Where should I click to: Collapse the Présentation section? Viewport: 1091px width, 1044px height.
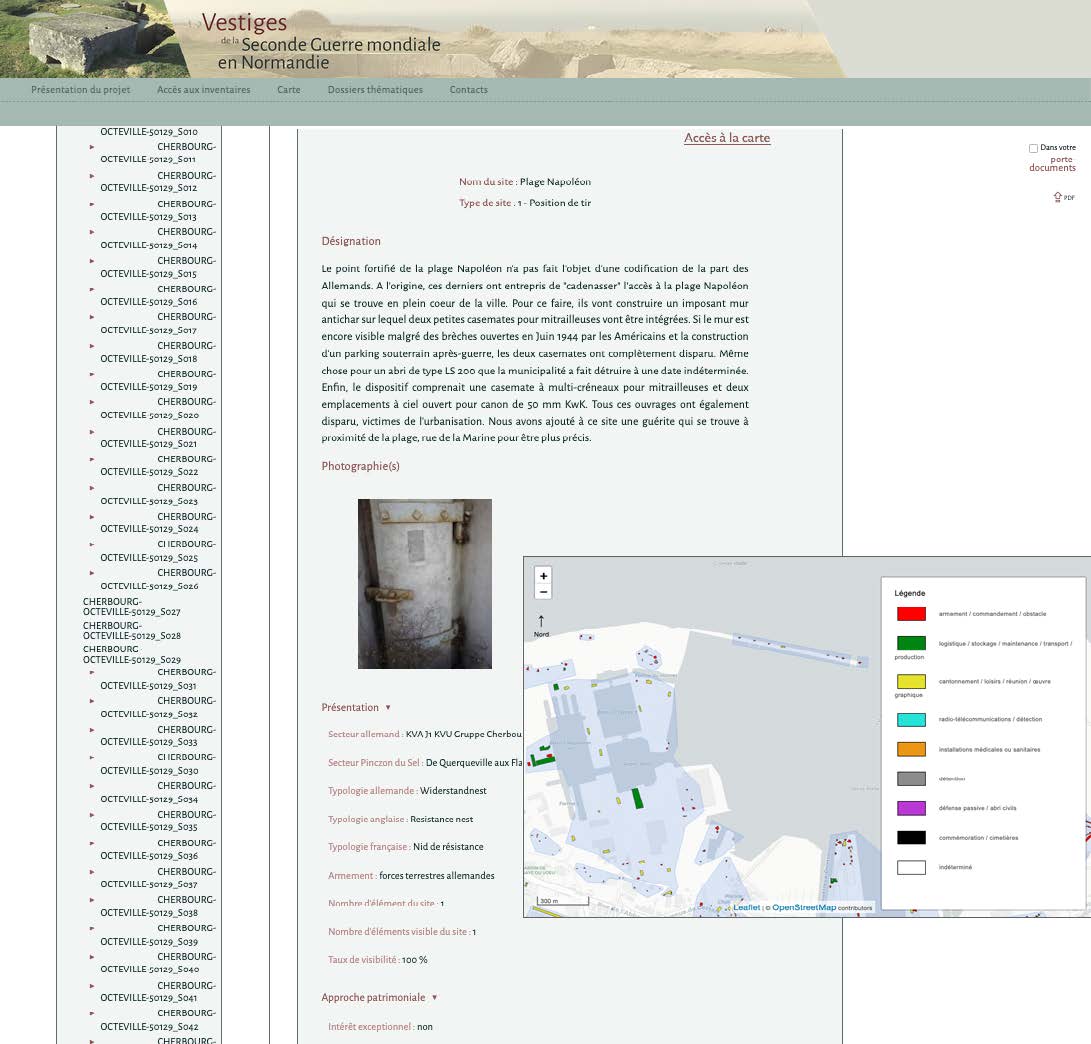click(x=388, y=708)
